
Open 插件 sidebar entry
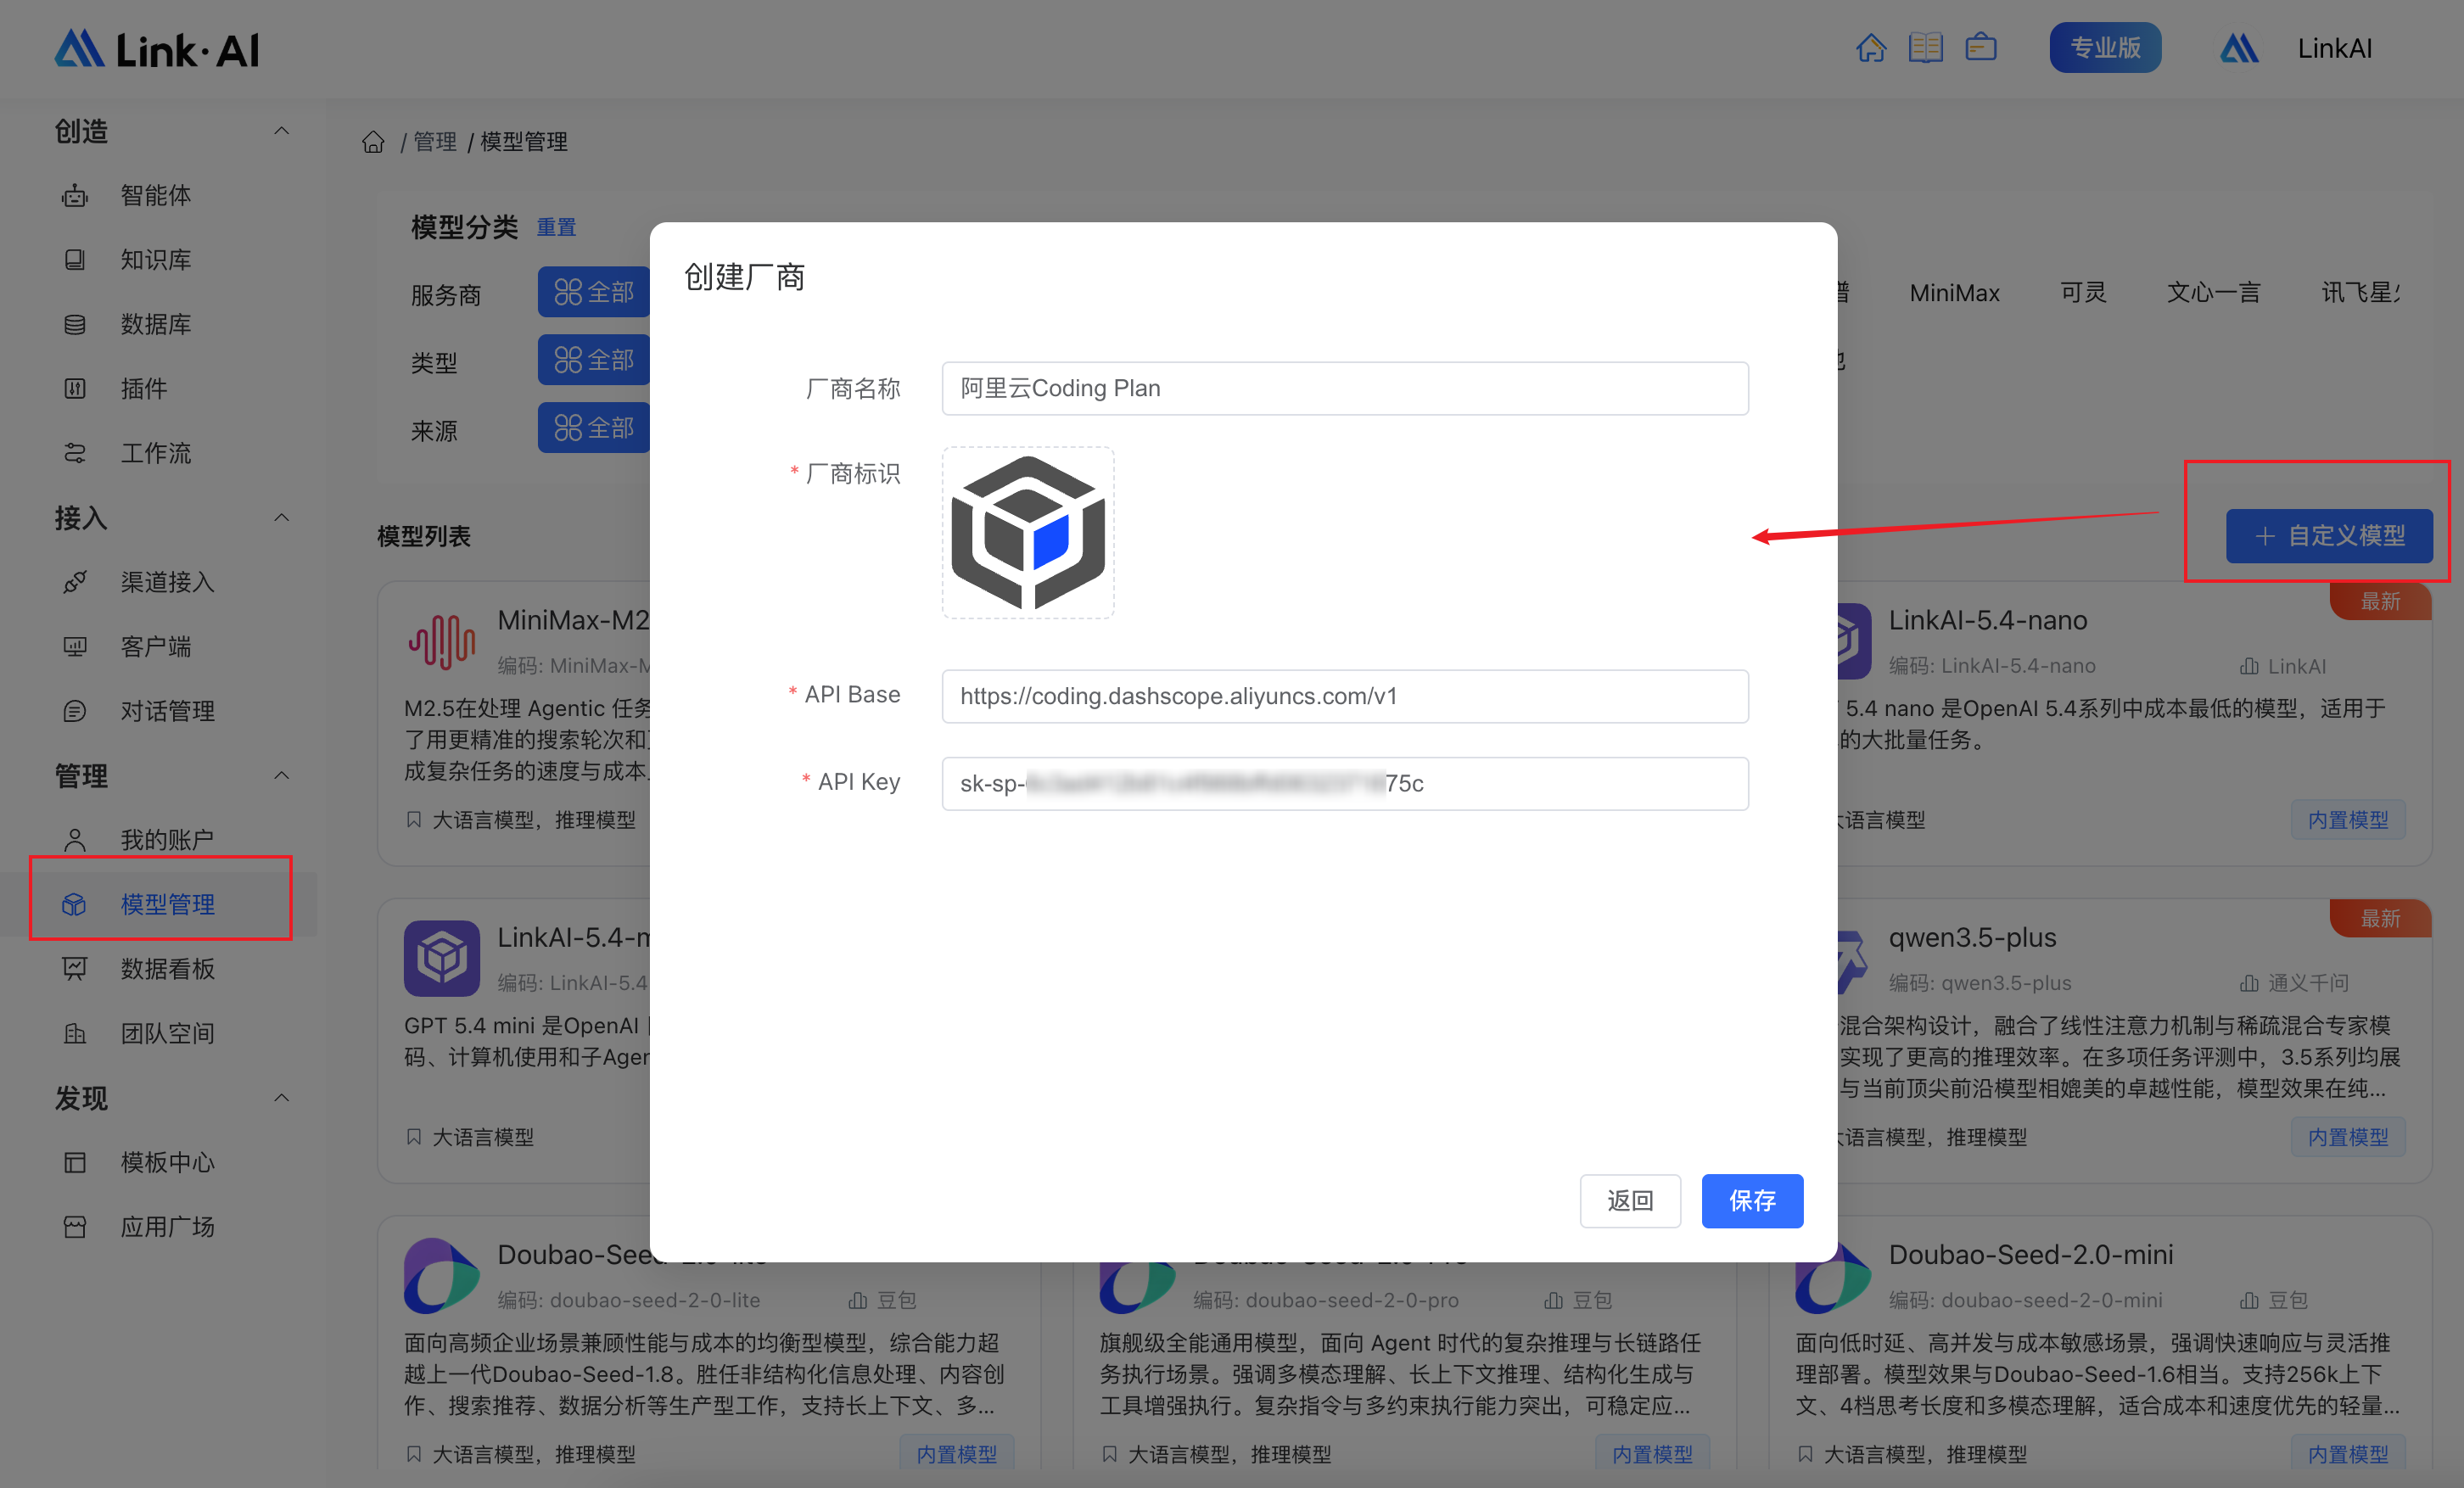(x=143, y=389)
